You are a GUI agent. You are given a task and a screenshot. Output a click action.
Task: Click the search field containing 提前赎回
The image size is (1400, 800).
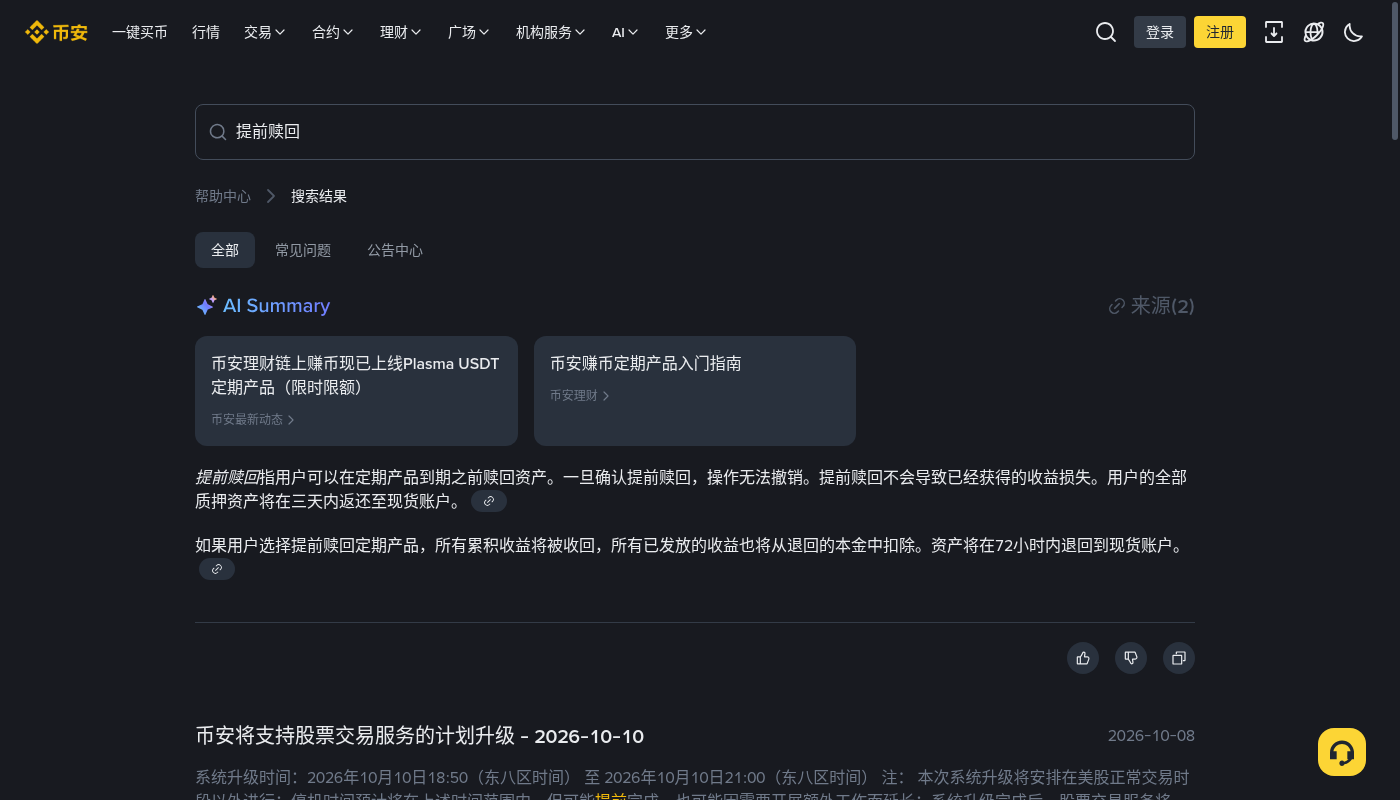coord(695,132)
